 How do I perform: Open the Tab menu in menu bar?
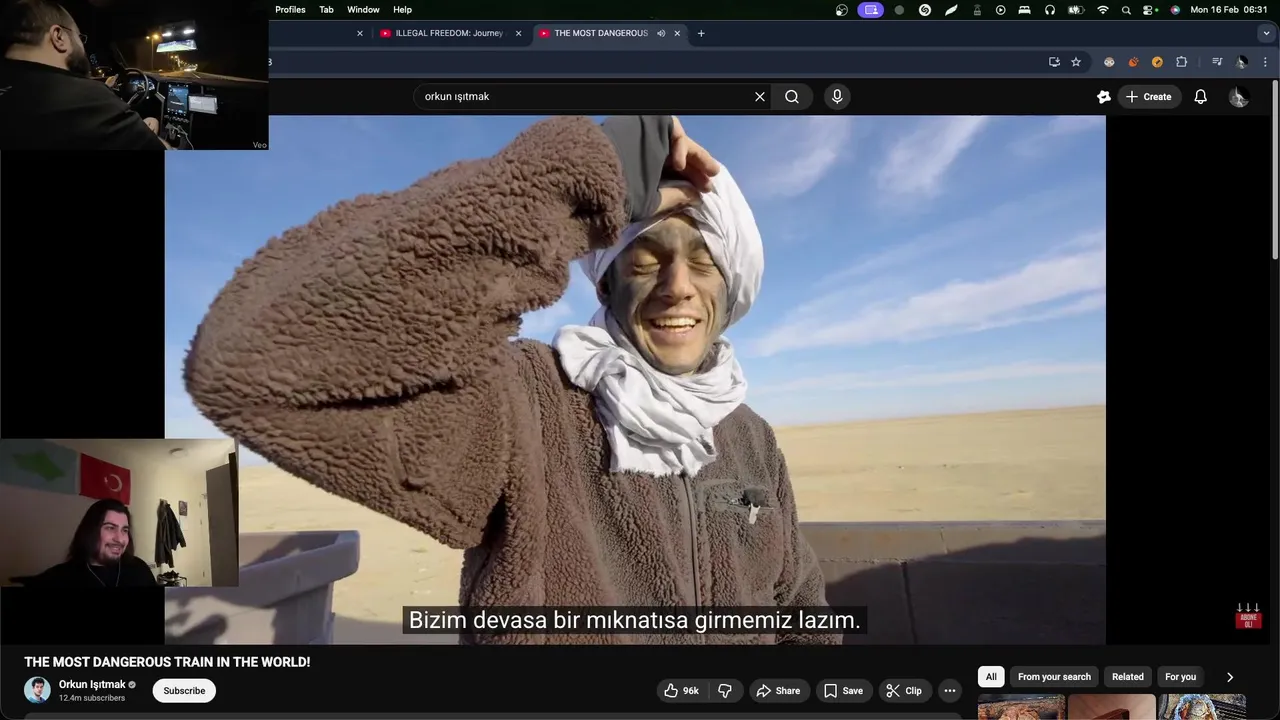click(326, 10)
